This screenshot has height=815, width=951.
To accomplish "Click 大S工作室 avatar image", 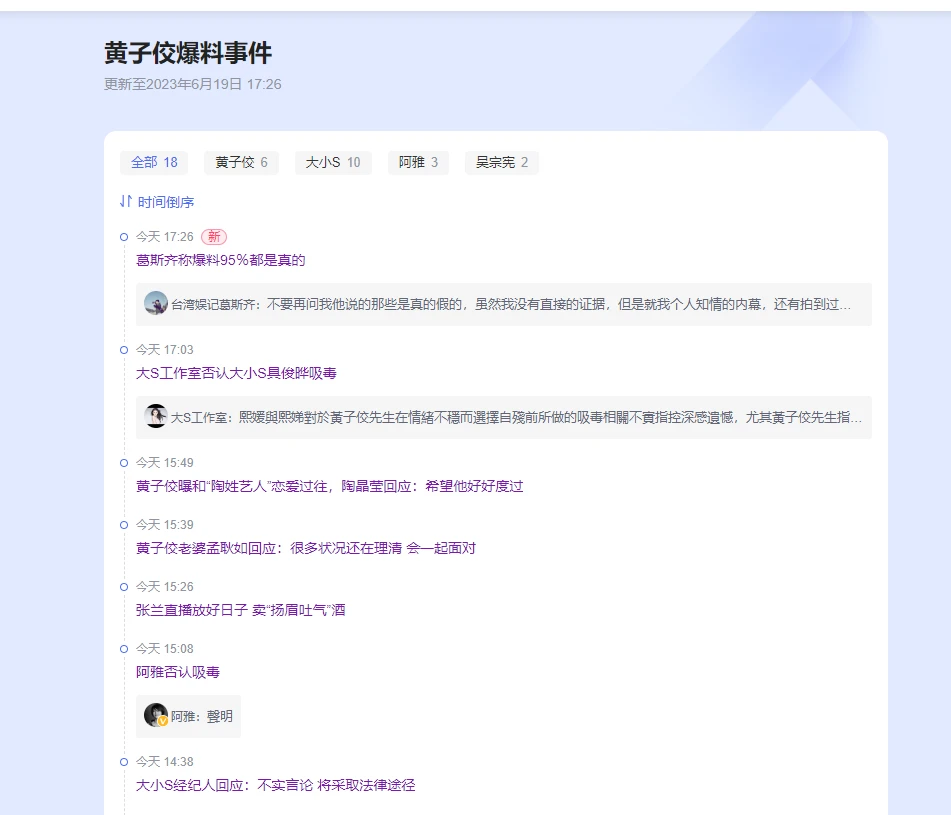I will [x=156, y=416].
